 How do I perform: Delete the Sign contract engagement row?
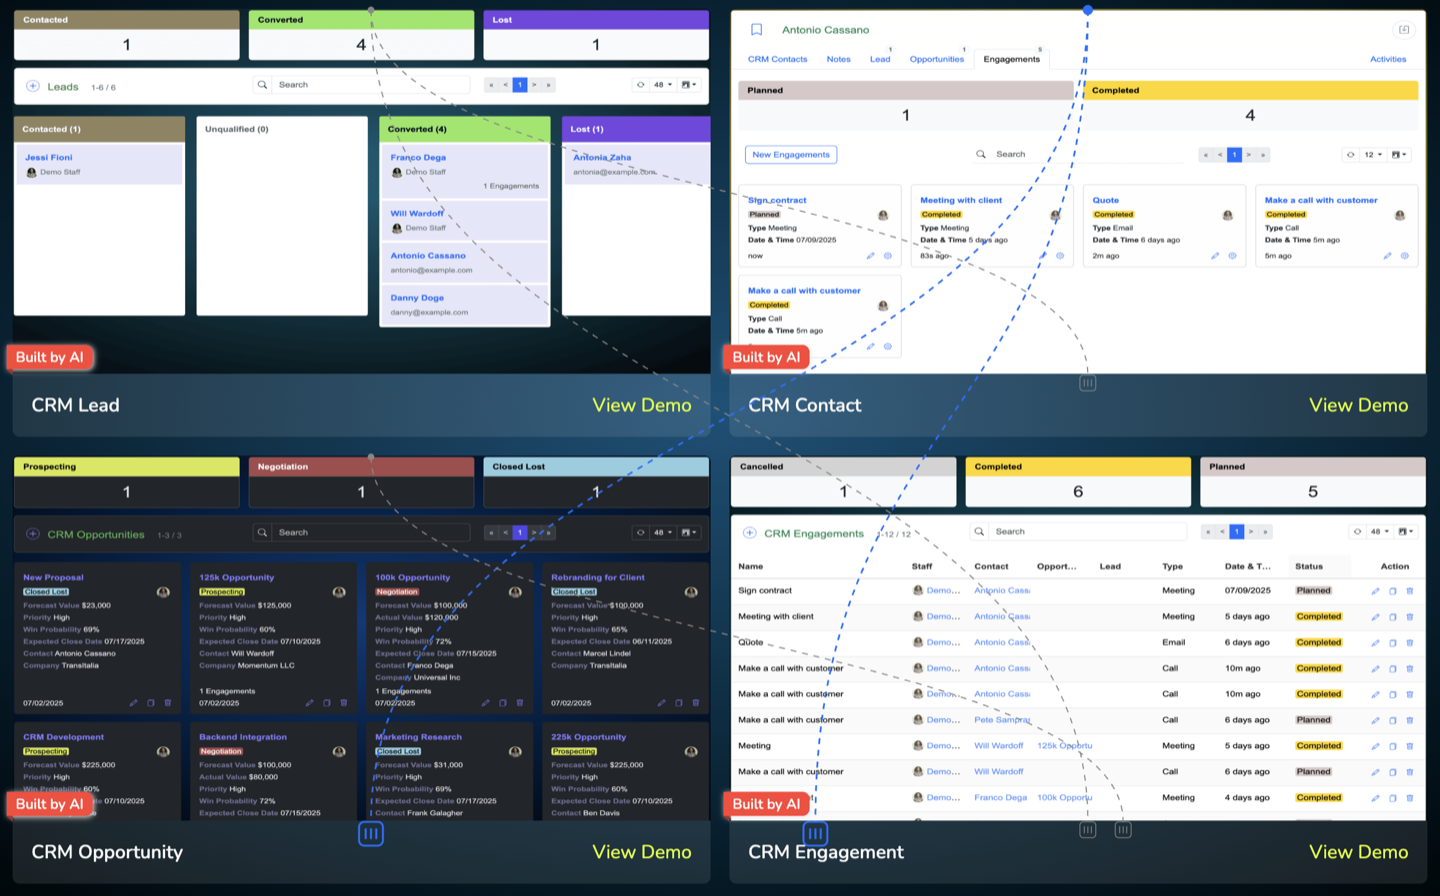pos(1410,591)
